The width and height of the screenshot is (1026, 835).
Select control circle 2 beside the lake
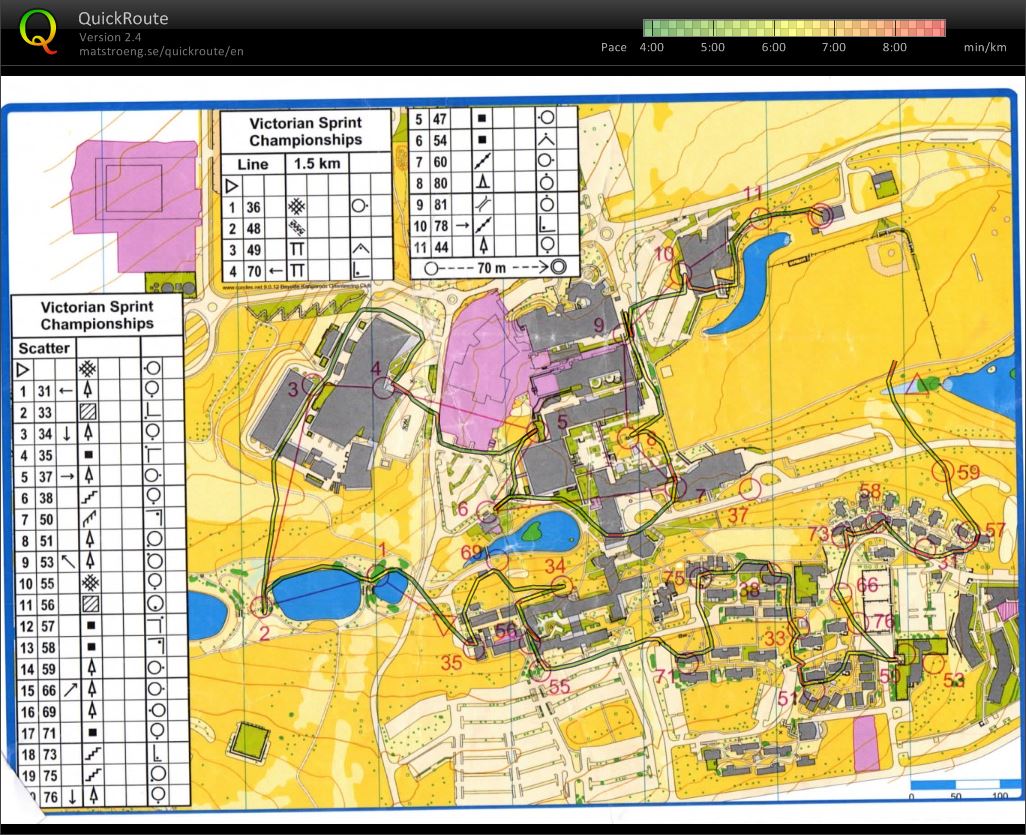262,606
